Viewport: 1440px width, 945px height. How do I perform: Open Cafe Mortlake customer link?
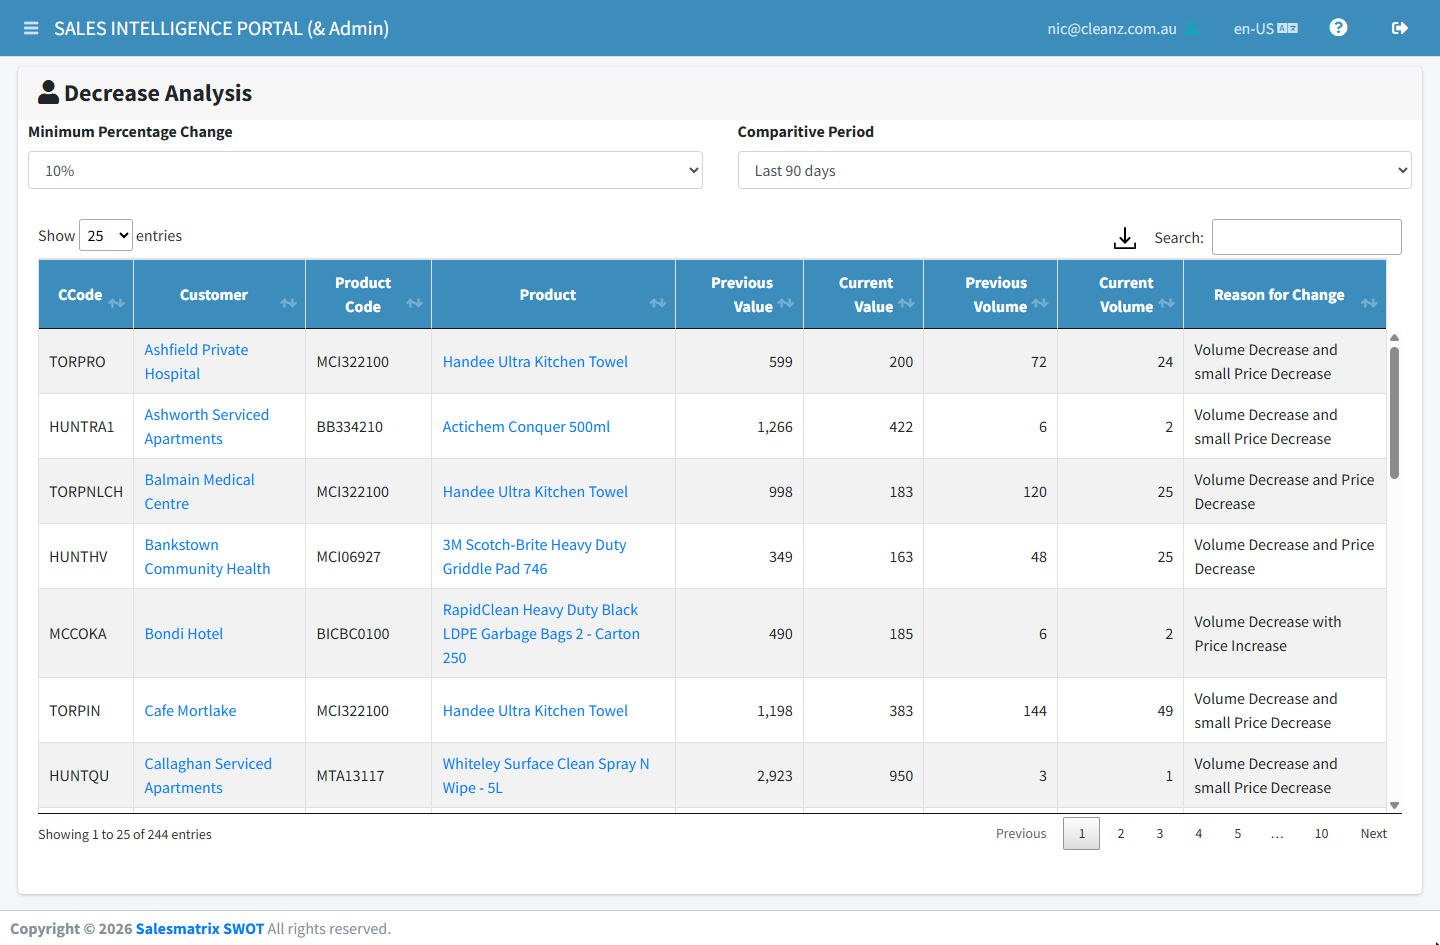pos(190,711)
